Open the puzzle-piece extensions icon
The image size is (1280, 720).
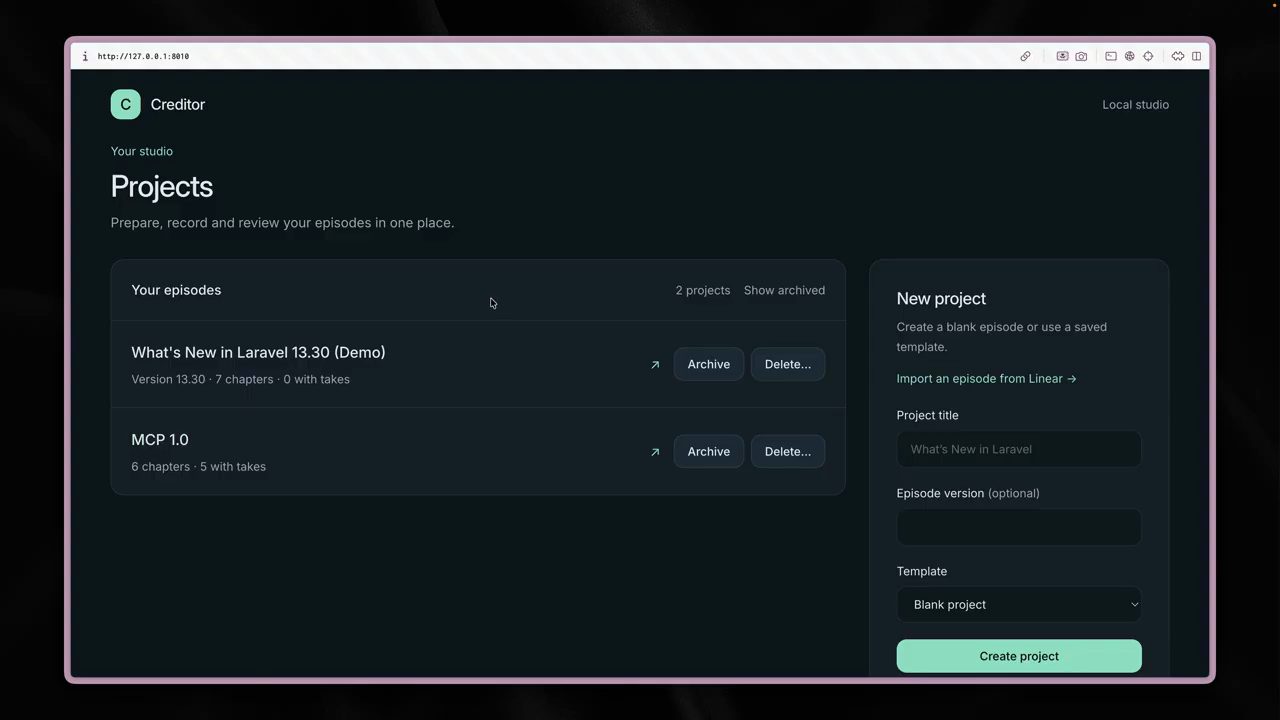tap(1178, 56)
